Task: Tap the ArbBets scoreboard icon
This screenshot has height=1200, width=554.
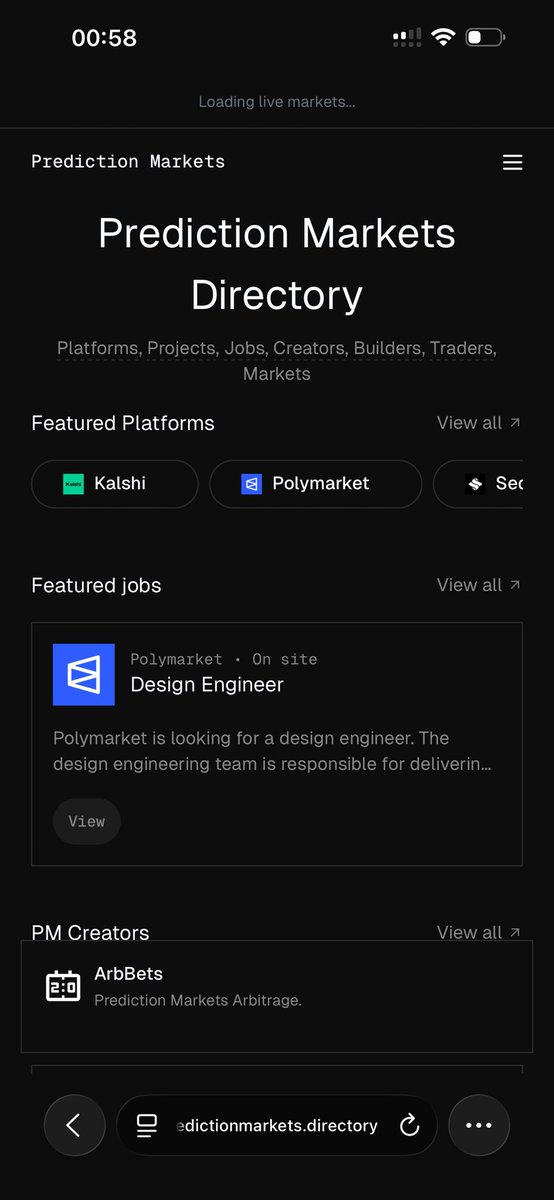Action: tap(63, 986)
